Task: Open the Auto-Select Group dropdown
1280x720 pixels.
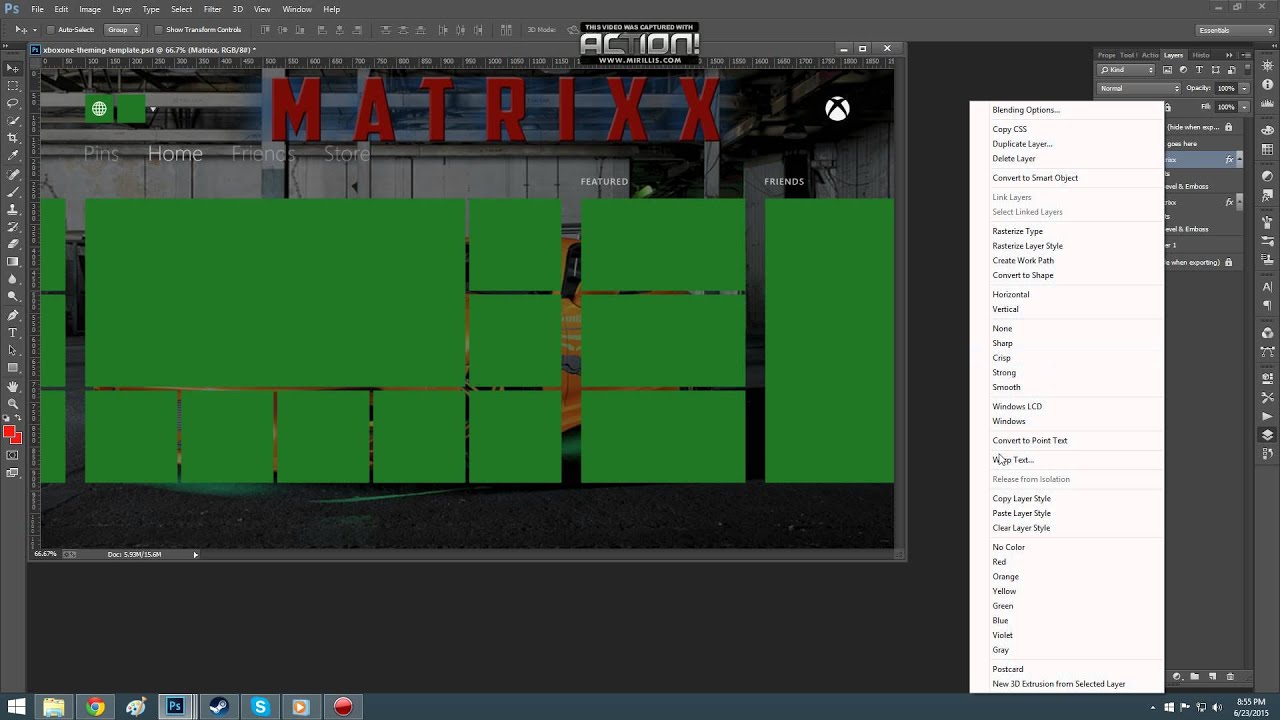Action: coord(124,30)
